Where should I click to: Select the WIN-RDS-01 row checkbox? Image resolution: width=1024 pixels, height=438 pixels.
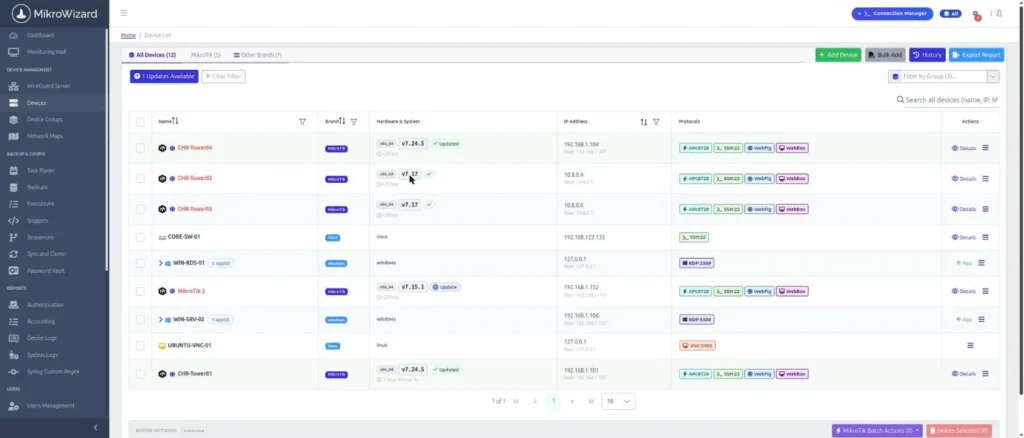140,263
